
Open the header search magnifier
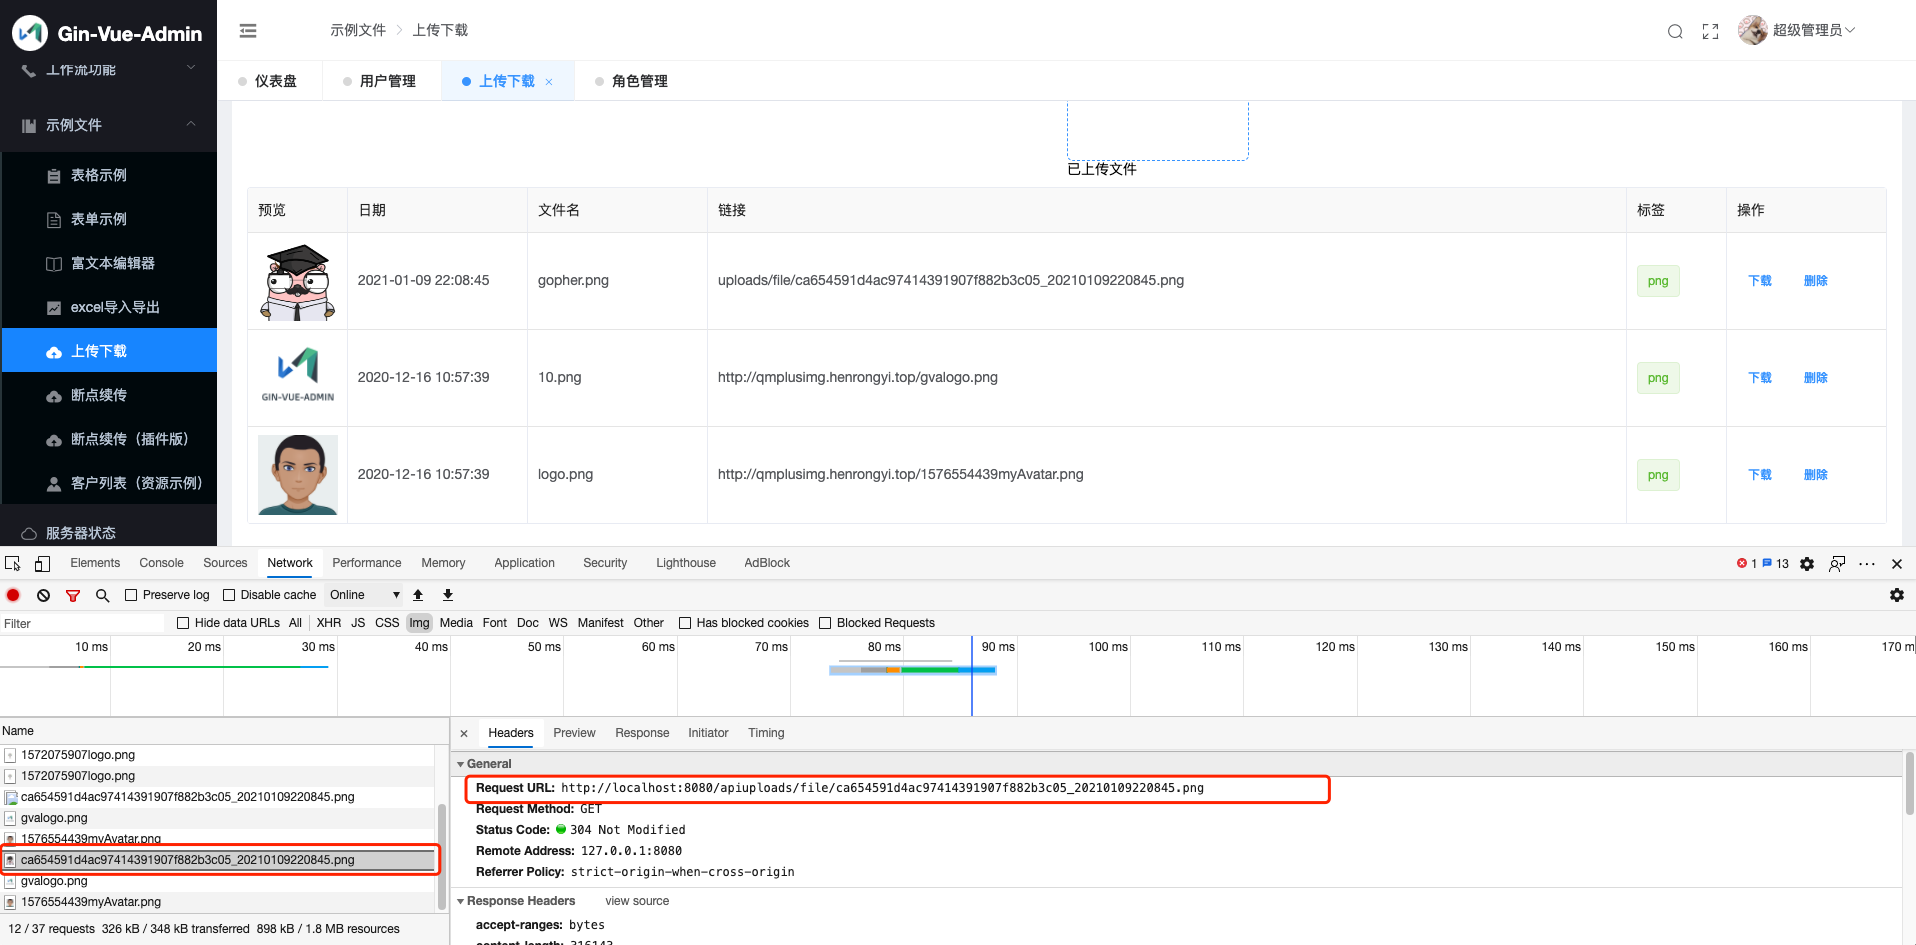point(1675,31)
